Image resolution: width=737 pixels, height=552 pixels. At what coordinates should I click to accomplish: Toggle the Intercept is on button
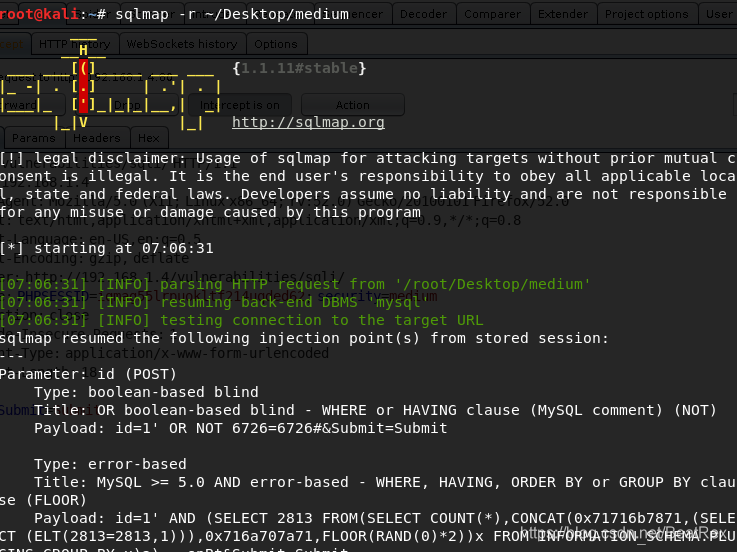coord(240,105)
